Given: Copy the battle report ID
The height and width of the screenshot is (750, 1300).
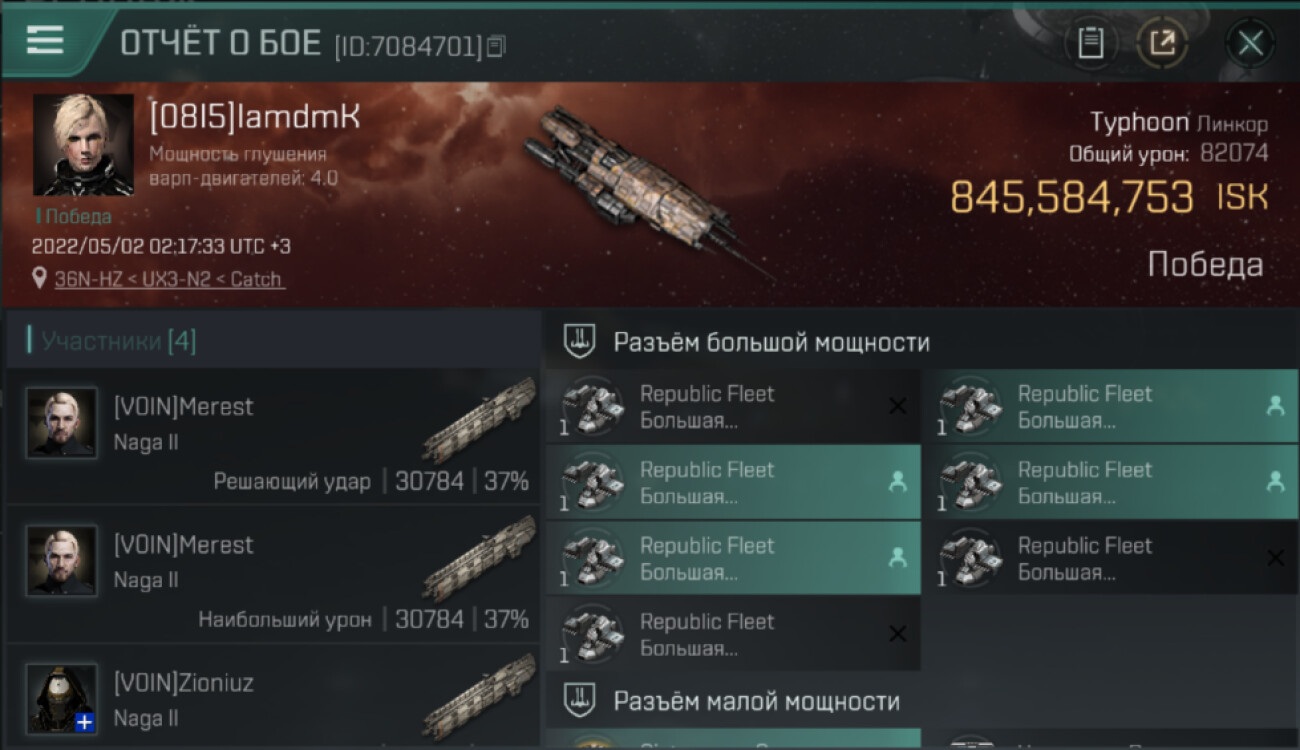Looking at the screenshot, I should coord(497,45).
